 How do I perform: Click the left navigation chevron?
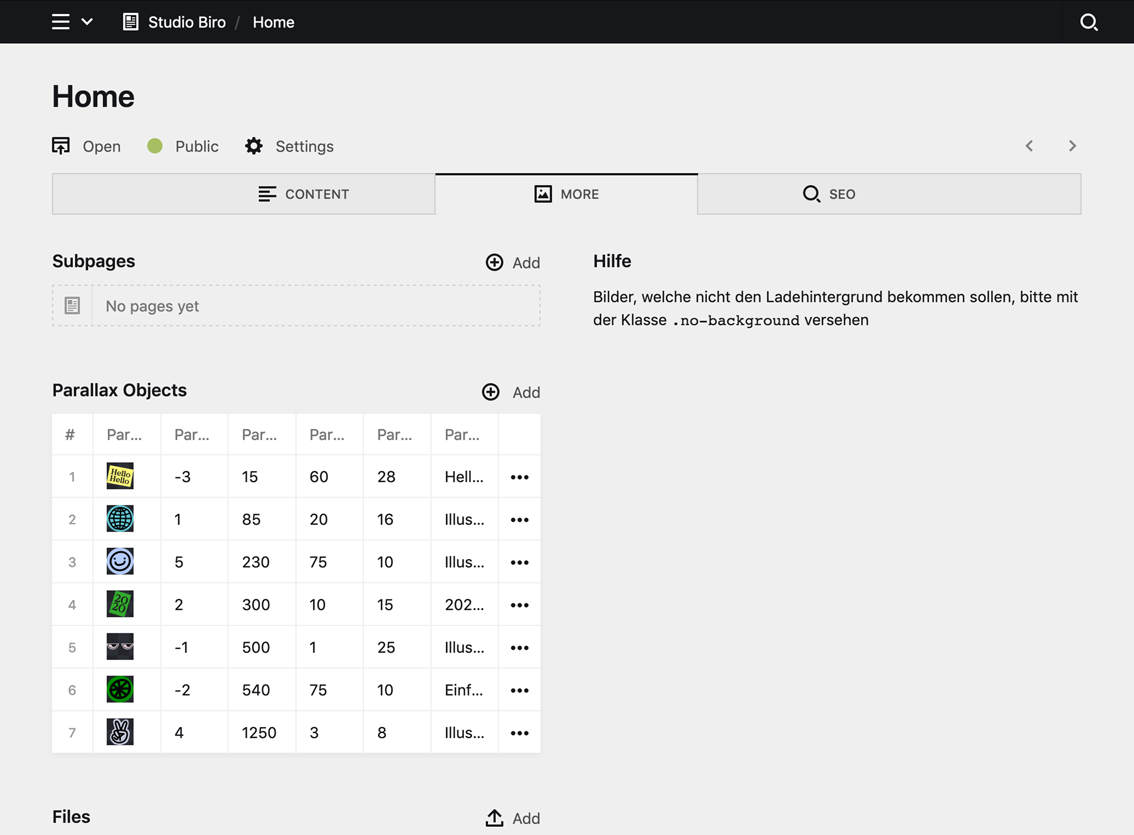pyautogui.click(x=1029, y=145)
